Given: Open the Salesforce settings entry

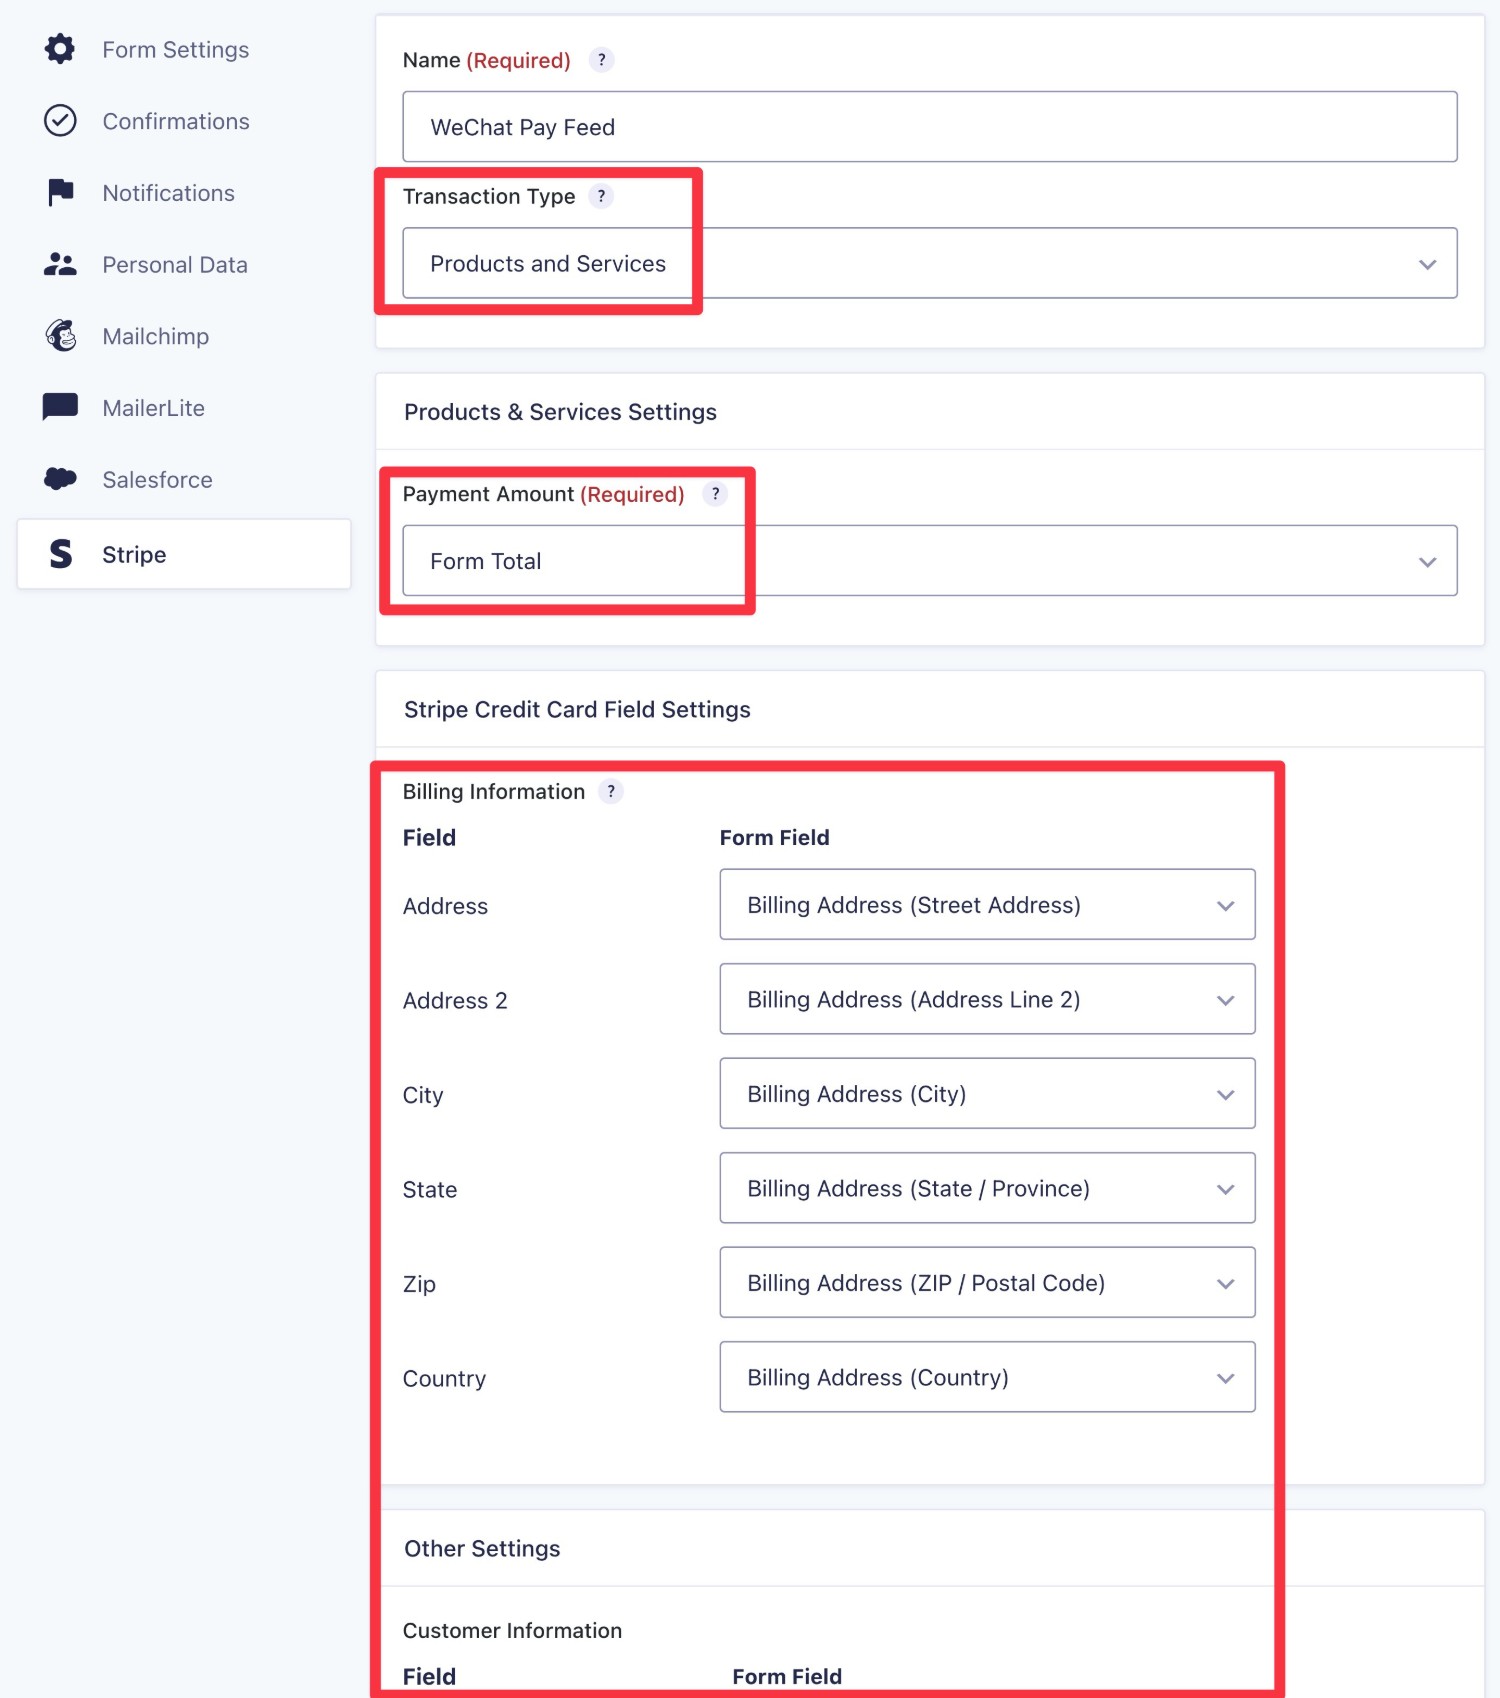Looking at the screenshot, I should tap(157, 480).
